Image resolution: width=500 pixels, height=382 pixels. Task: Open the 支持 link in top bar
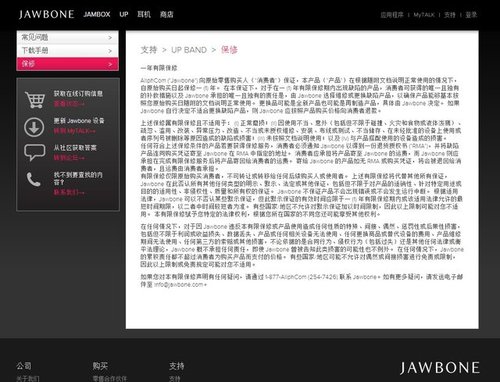click(450, 15)
